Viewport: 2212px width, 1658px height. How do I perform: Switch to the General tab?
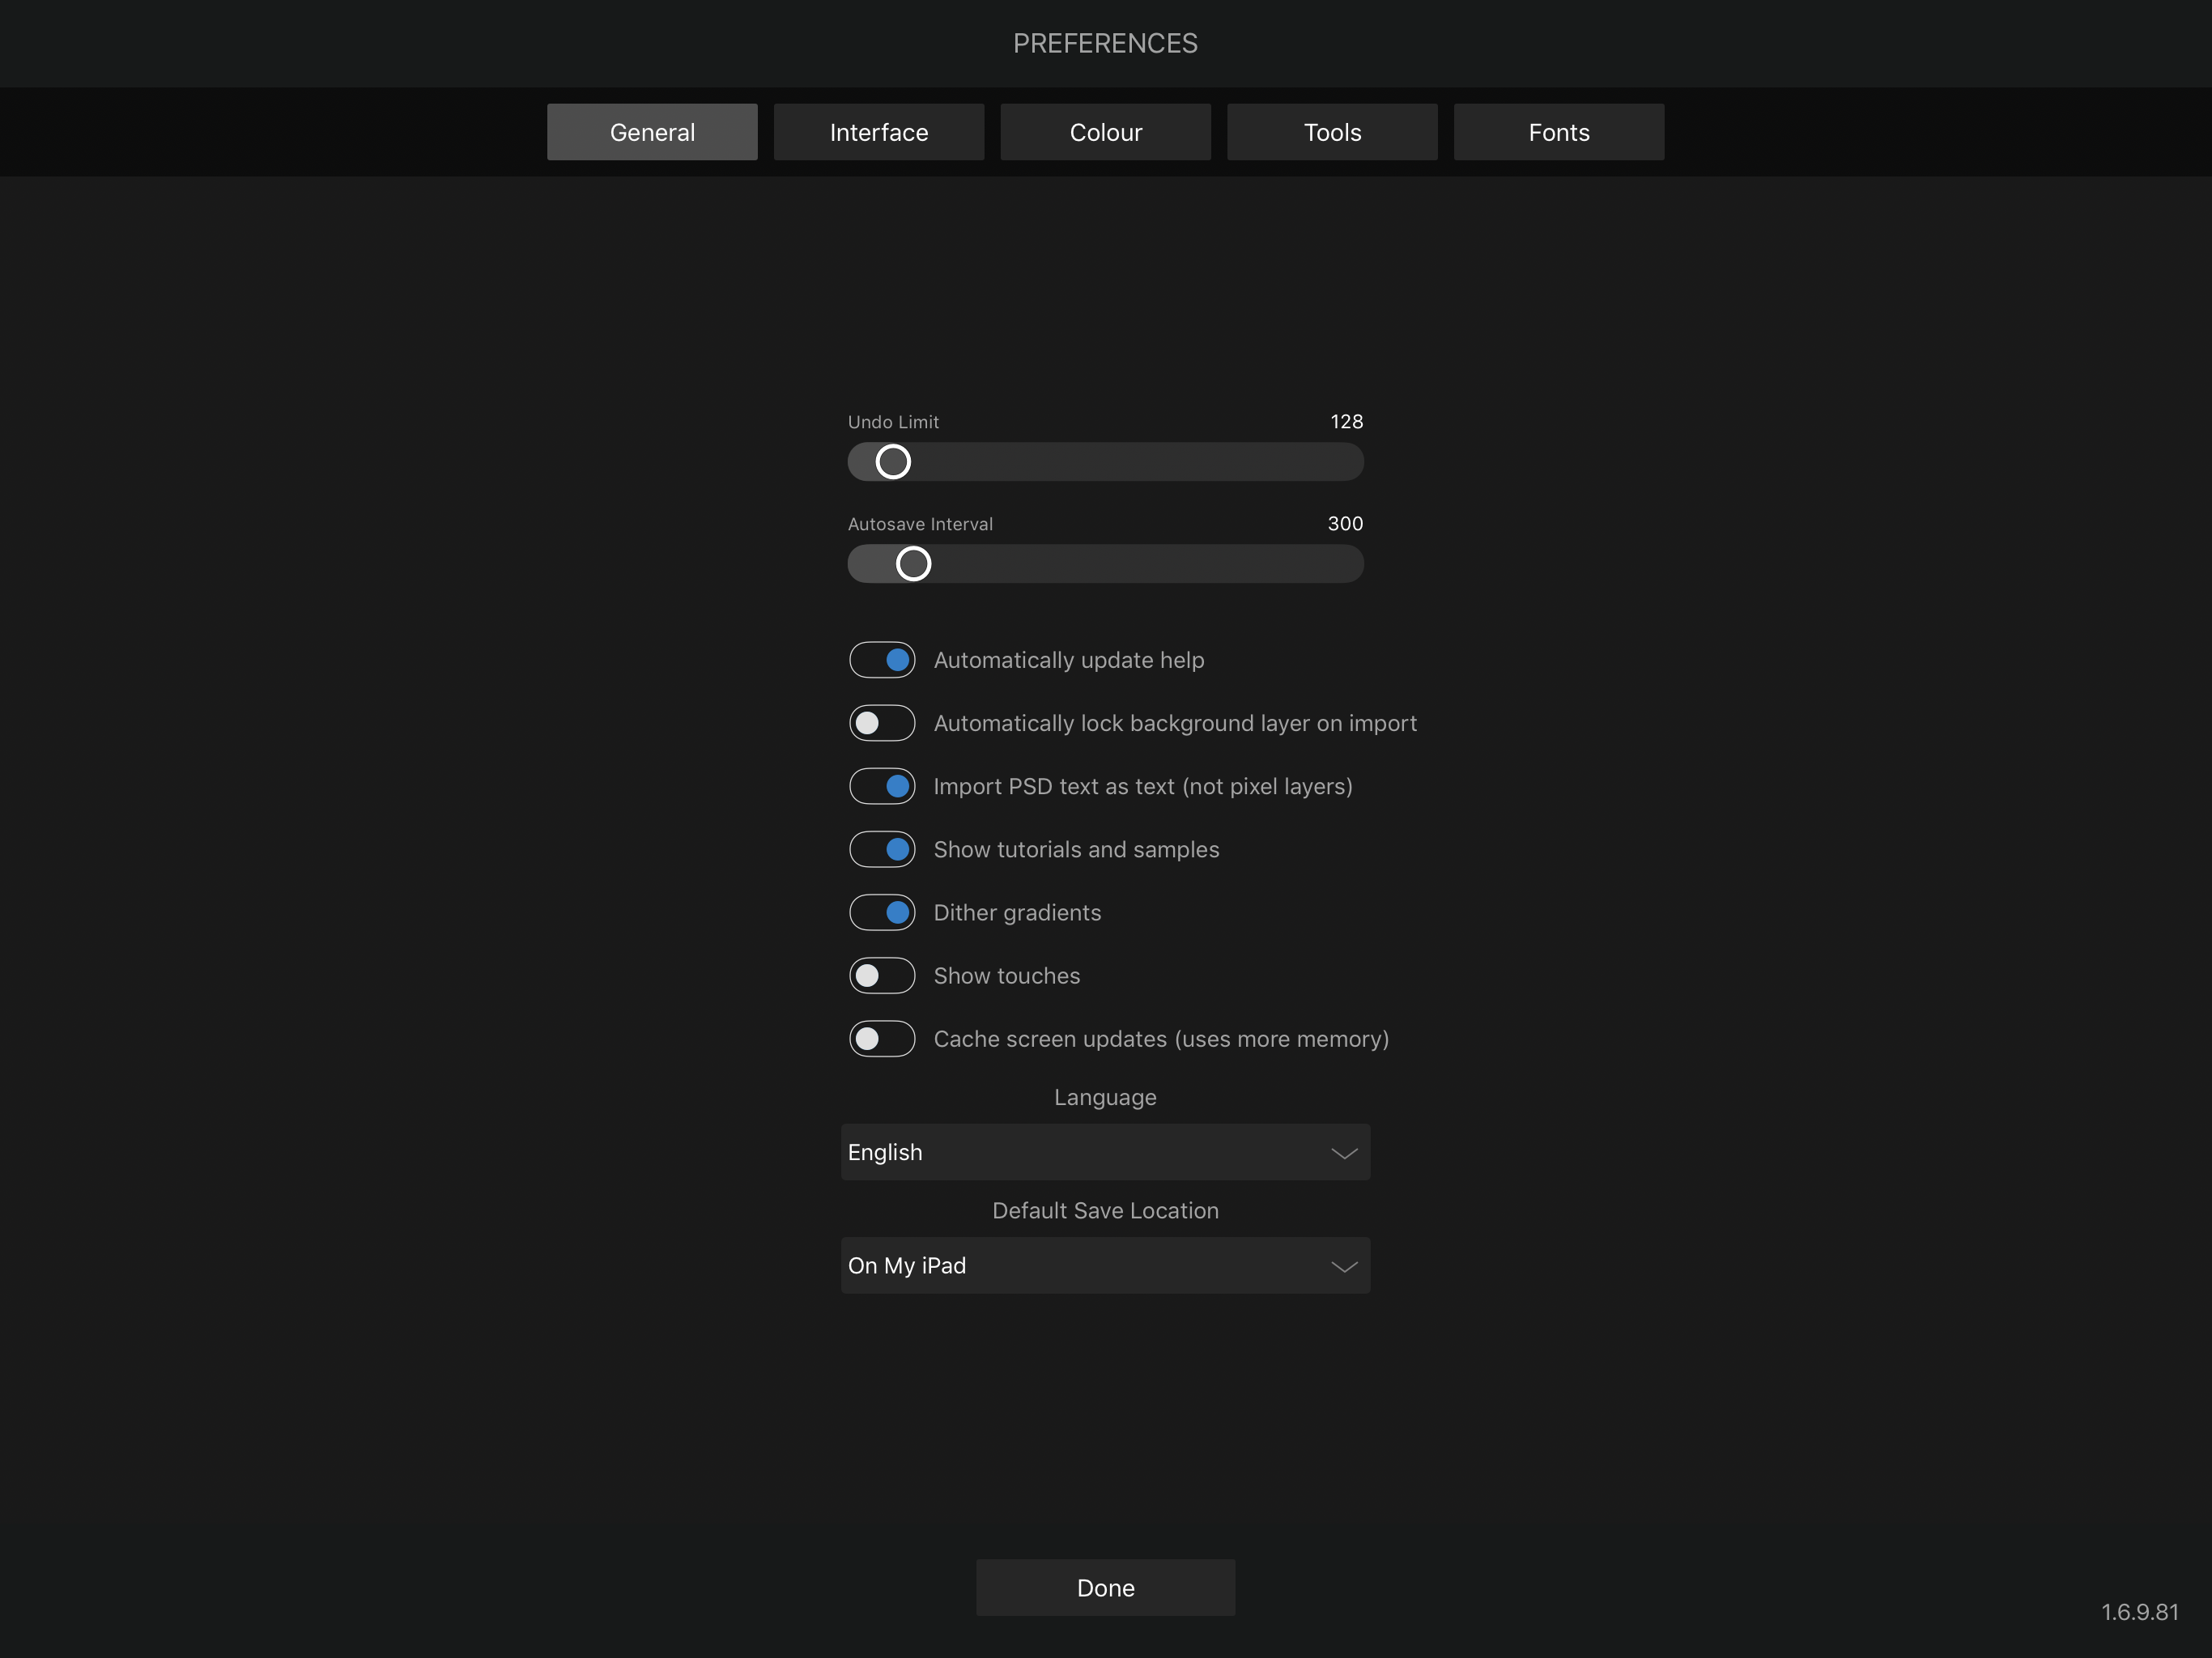652,132
